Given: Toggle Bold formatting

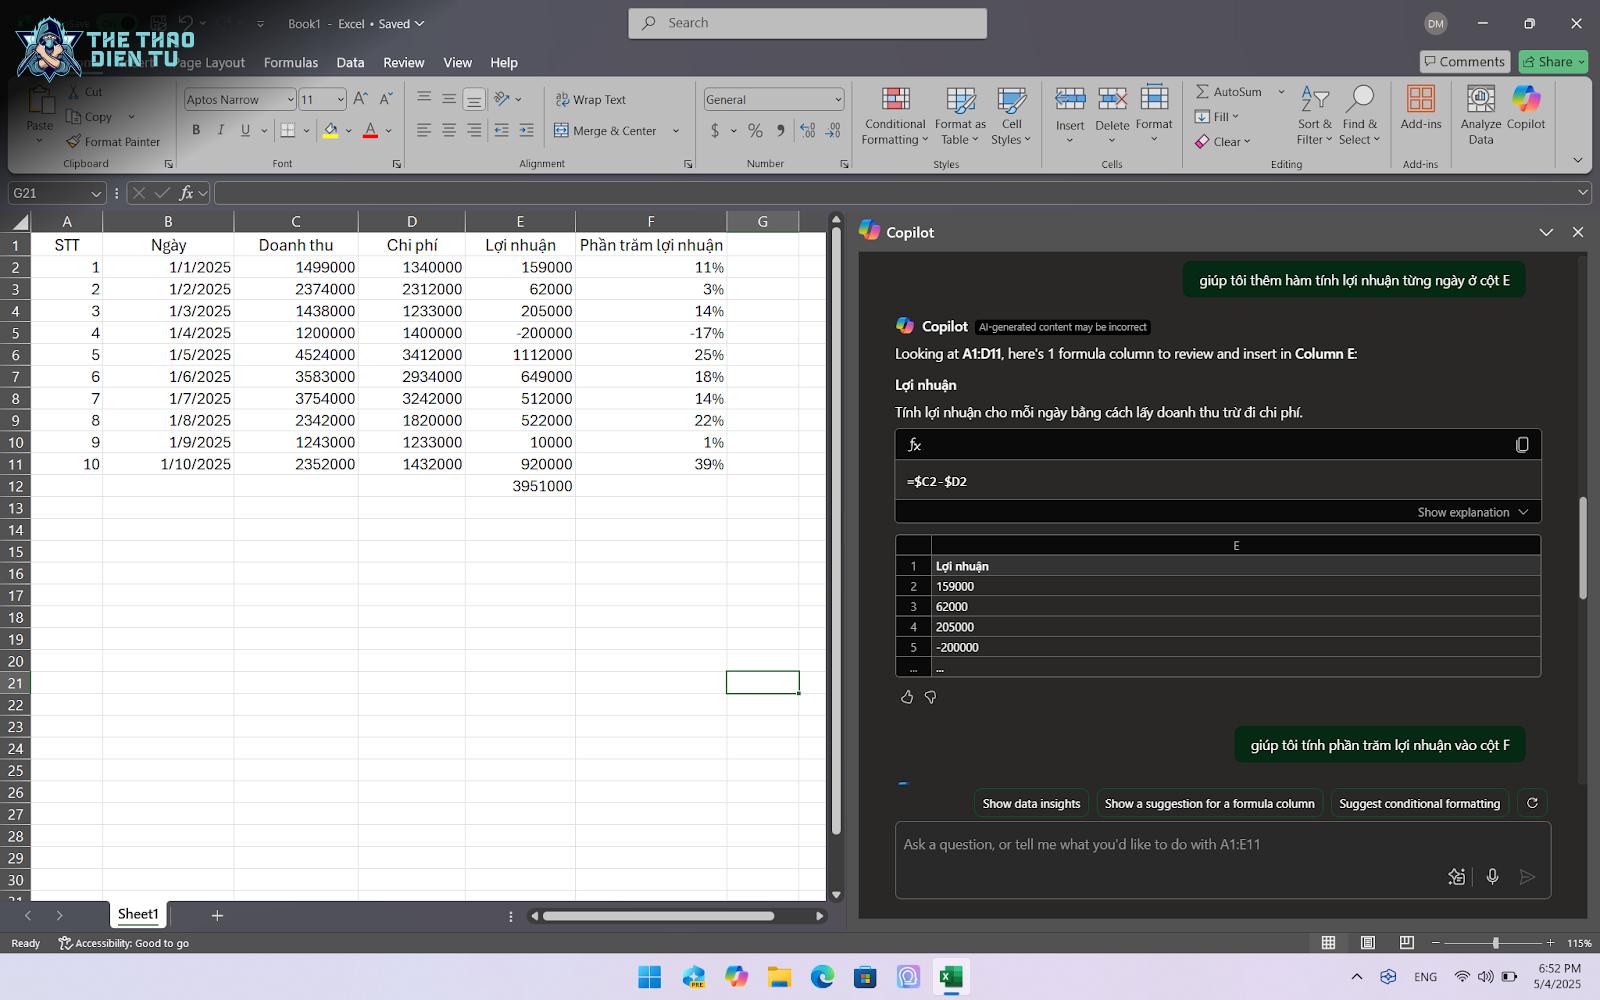Looking at the screenshot, I should 196,130.
